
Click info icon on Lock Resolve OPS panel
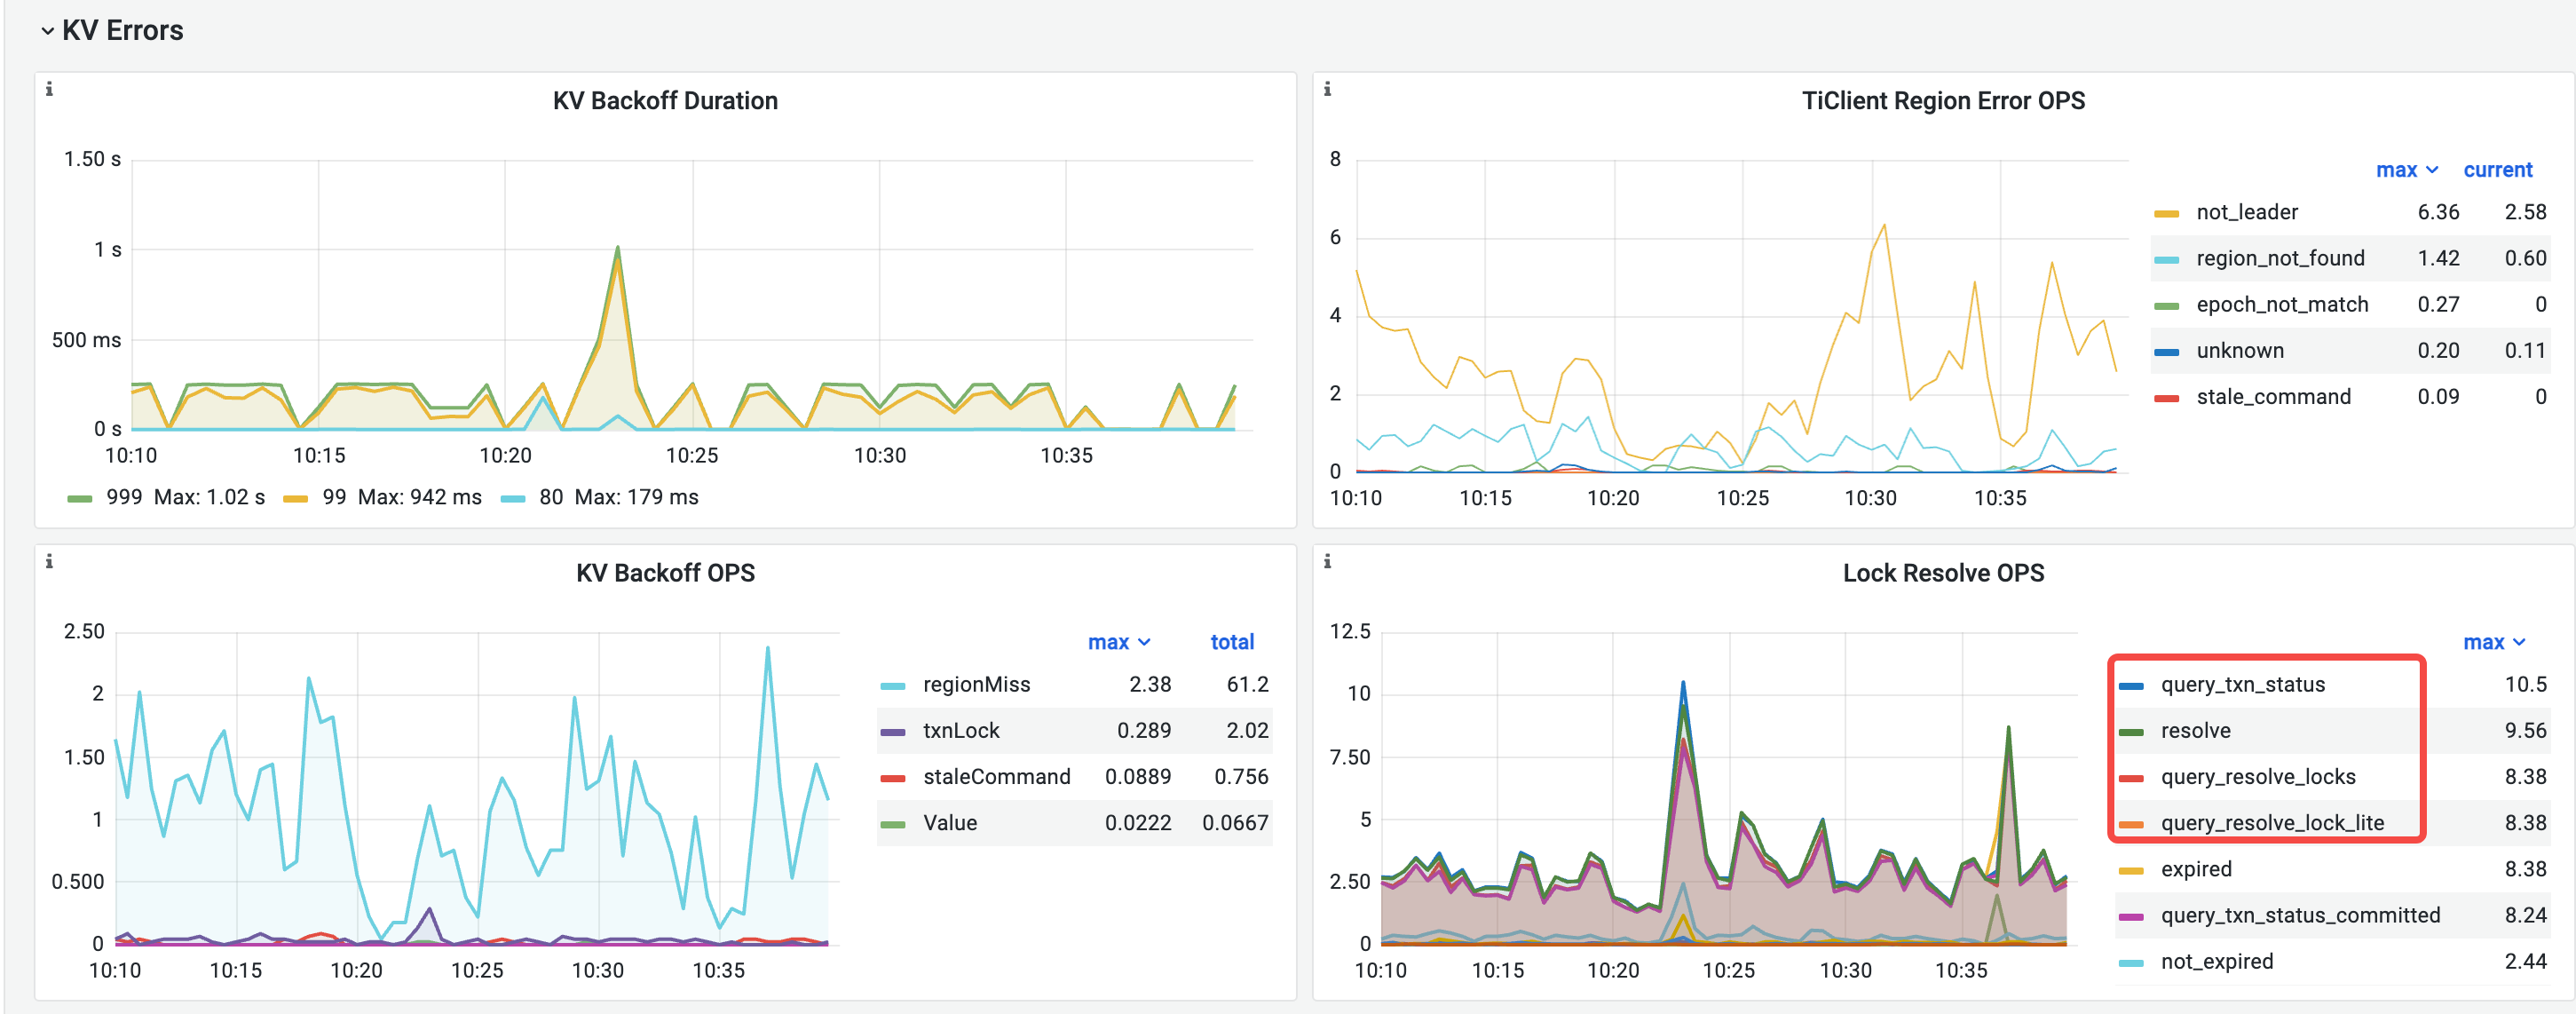(x=1327, y=561)
